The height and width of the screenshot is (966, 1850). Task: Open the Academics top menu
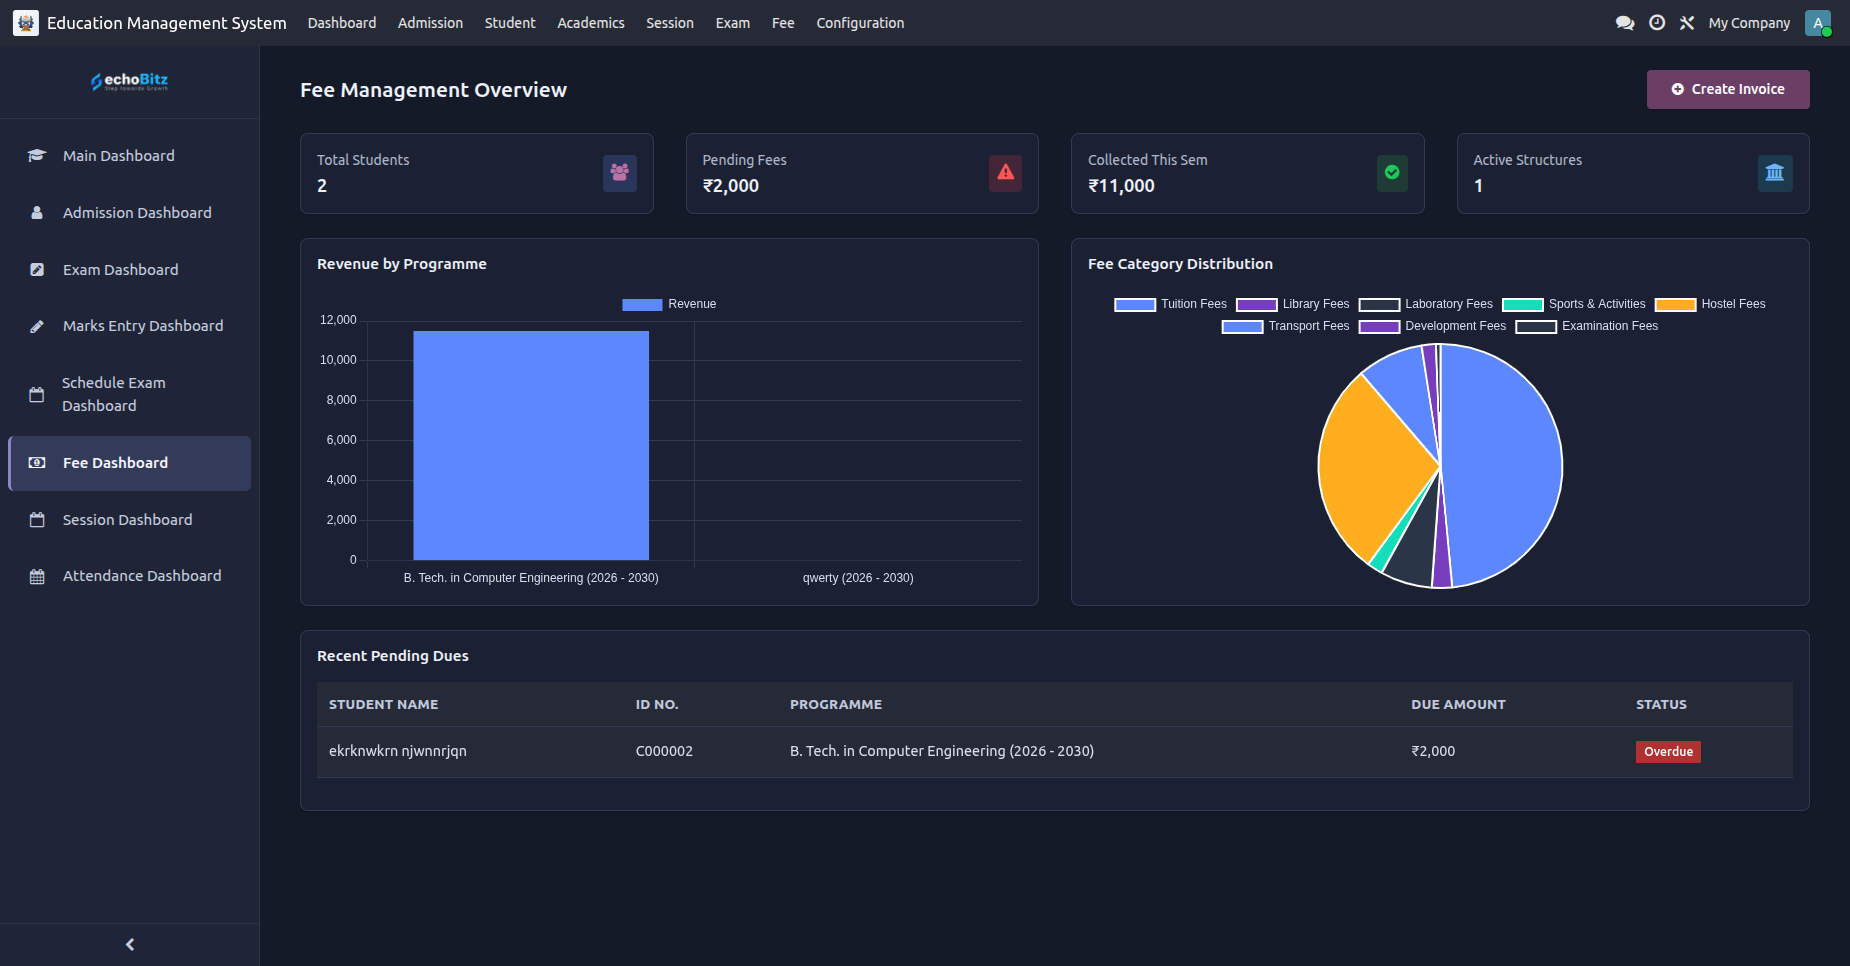pyautogui.click(x=591, y=23)
